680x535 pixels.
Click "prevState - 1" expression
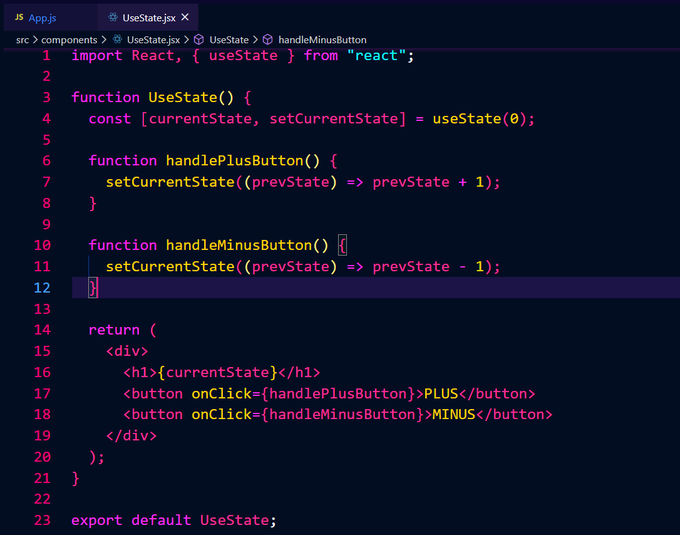(x=428, y=267)
